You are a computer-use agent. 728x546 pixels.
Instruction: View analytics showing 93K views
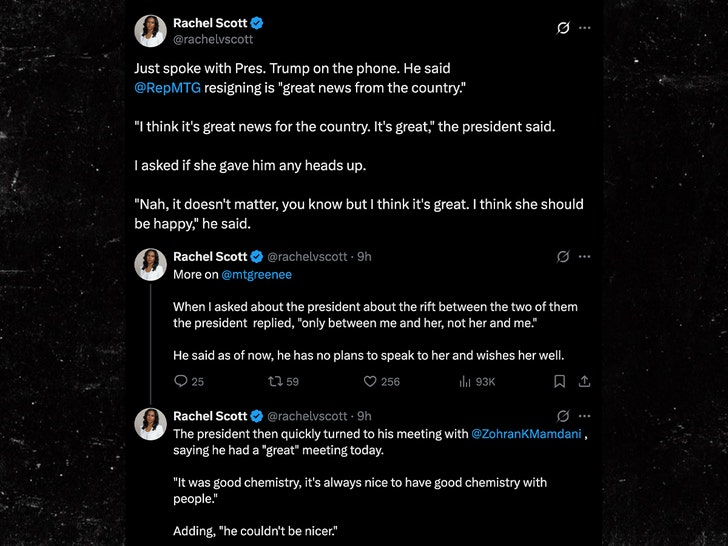coord(465,381)
